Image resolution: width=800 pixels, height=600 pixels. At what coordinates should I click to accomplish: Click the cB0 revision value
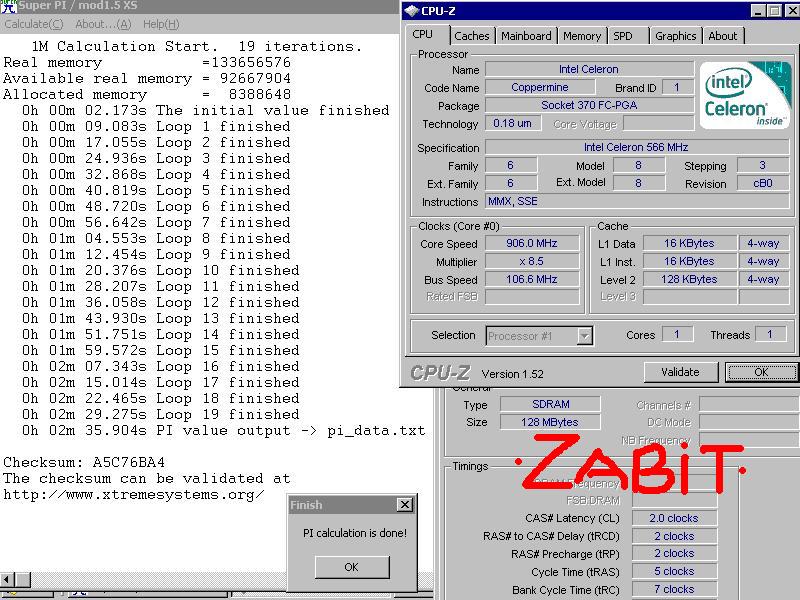click(x=763, y=183)
